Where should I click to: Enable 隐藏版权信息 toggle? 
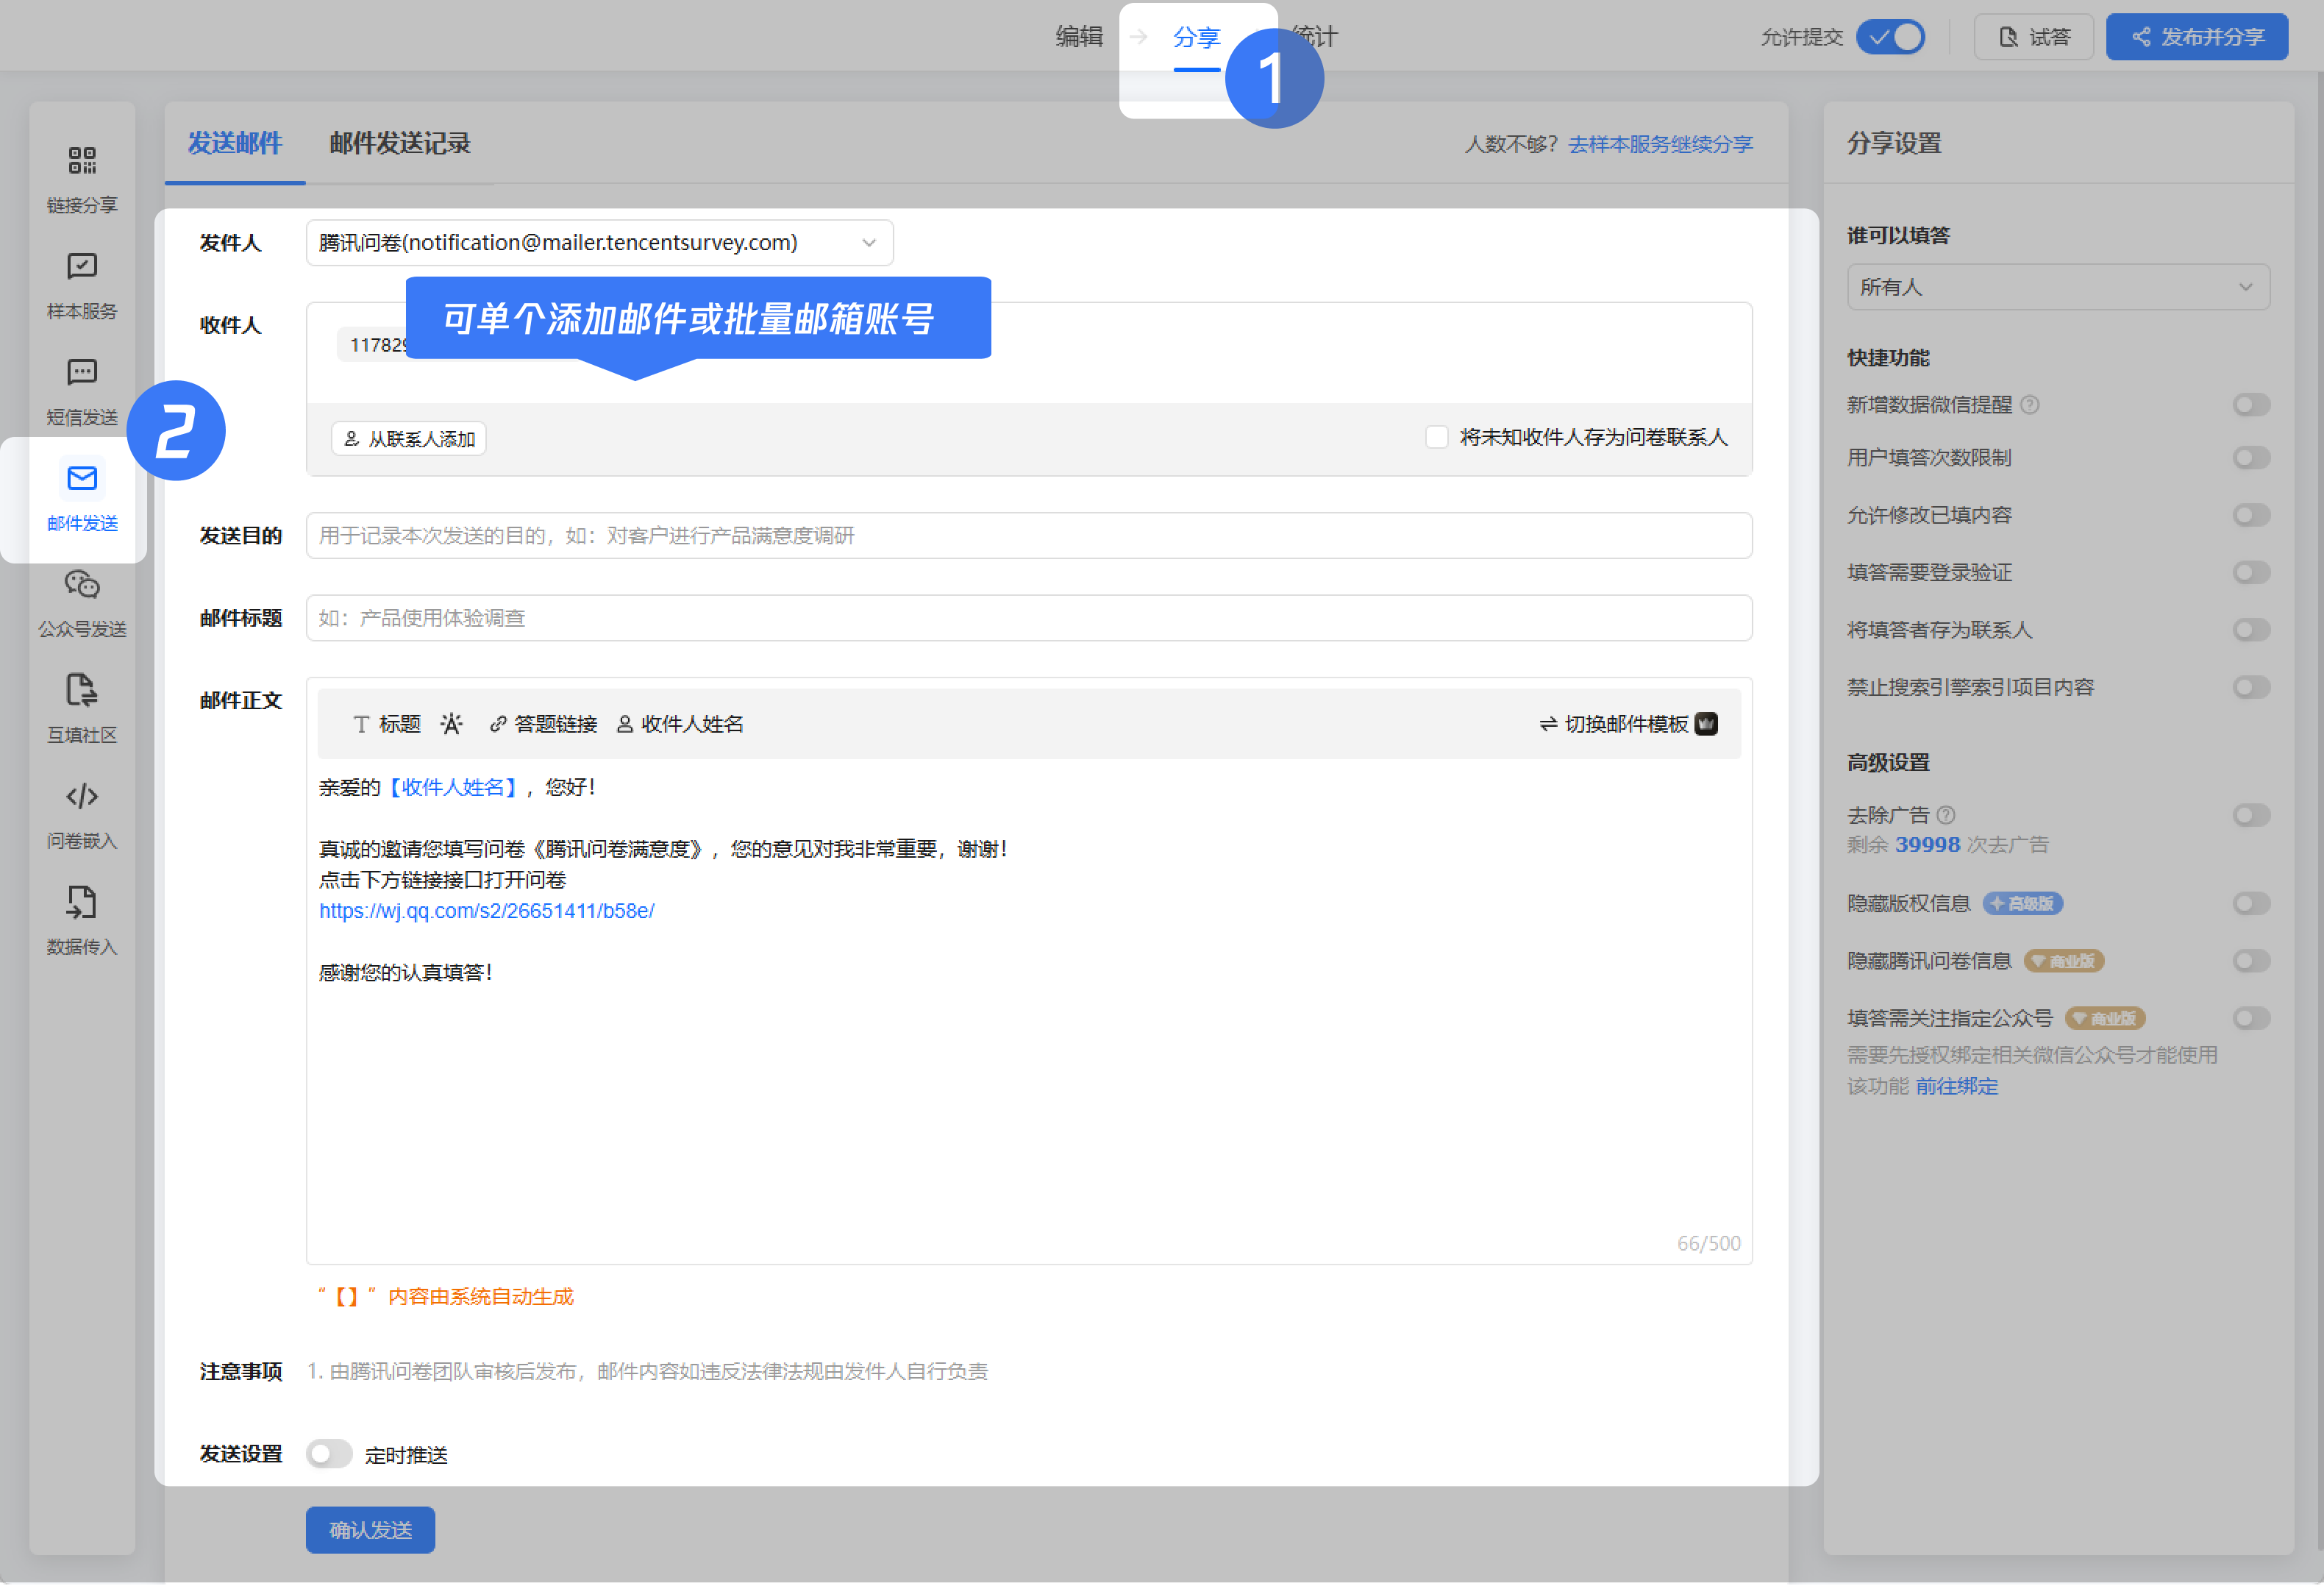click(2251, 904)
